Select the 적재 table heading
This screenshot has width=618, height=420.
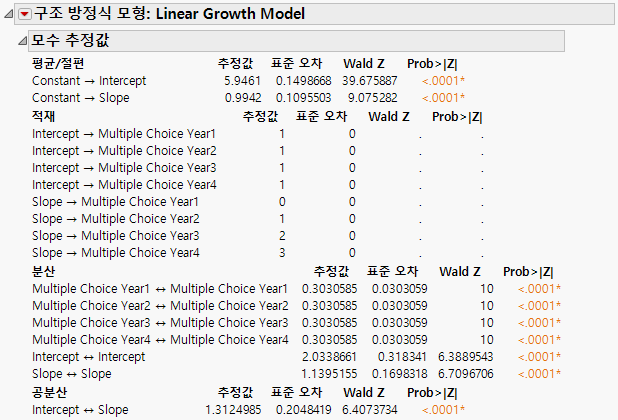point(43,117)
